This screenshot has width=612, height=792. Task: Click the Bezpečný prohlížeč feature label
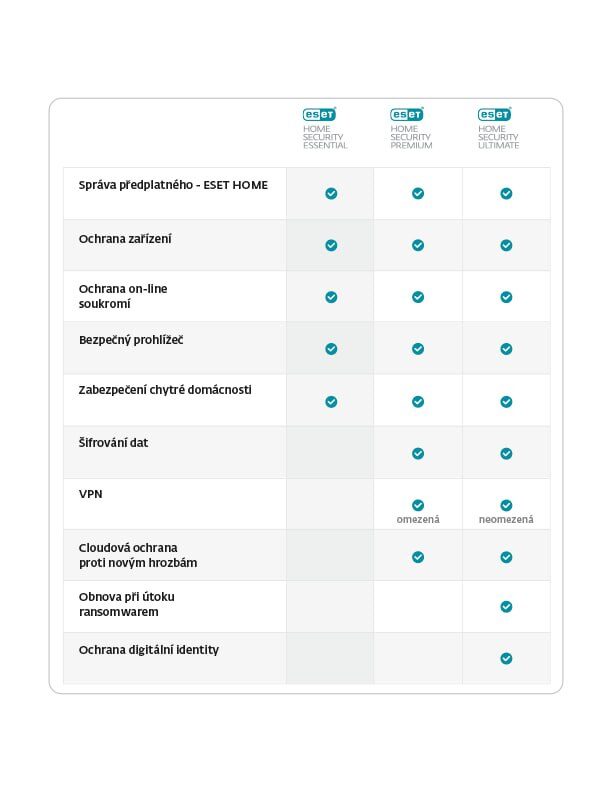coord(131,340)
